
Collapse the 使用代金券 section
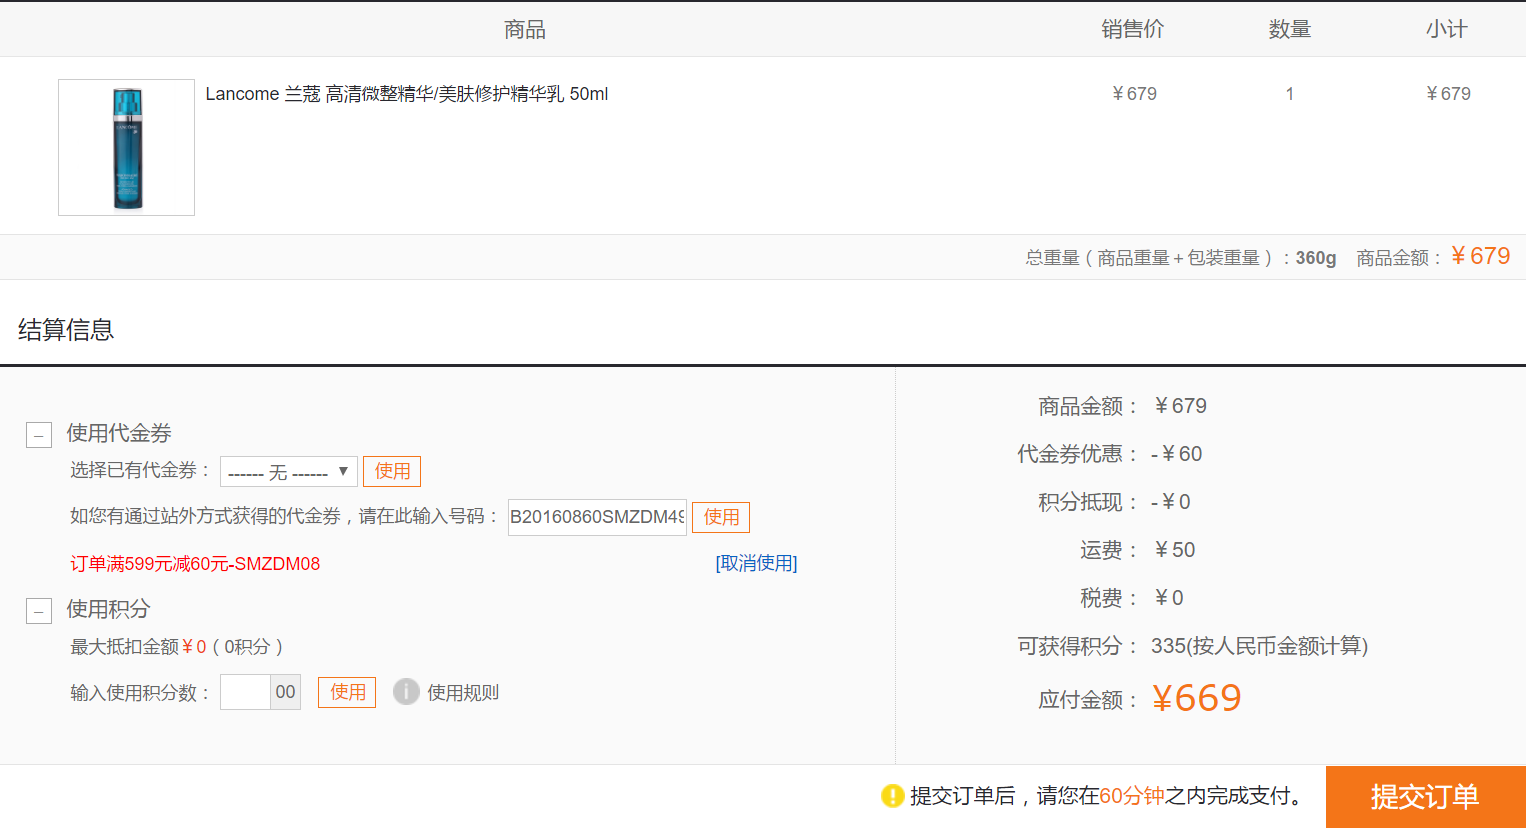coord(39,435)
